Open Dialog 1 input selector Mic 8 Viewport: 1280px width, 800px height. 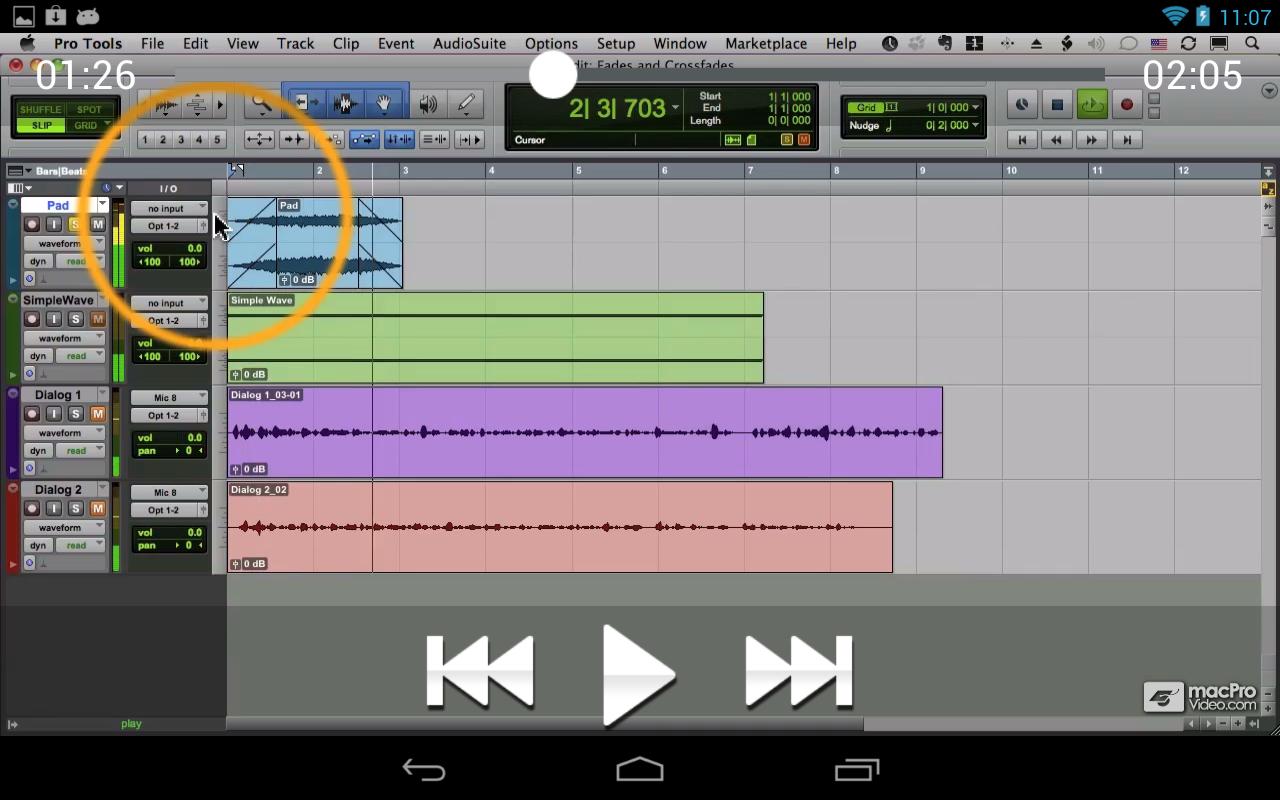click(x=169, y=398)
